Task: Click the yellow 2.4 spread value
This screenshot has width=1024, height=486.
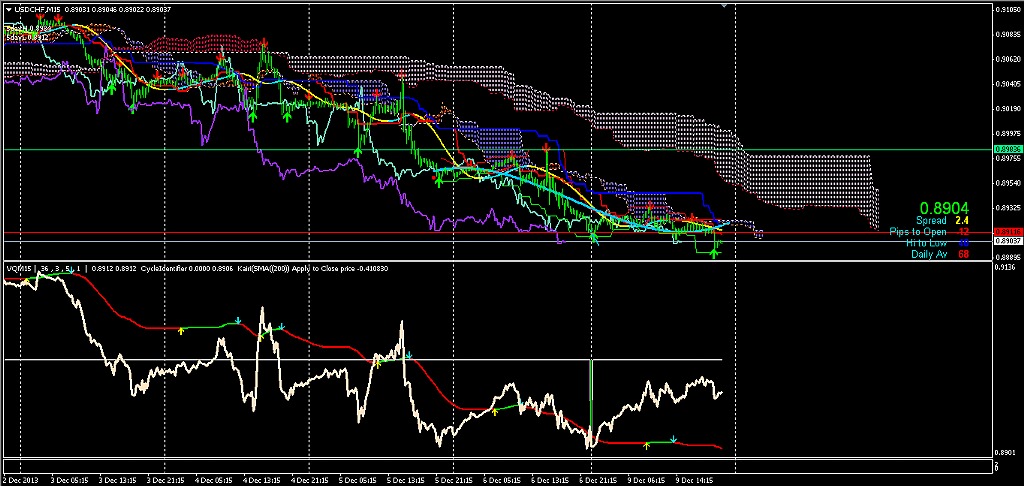Action: coord(961,221)
